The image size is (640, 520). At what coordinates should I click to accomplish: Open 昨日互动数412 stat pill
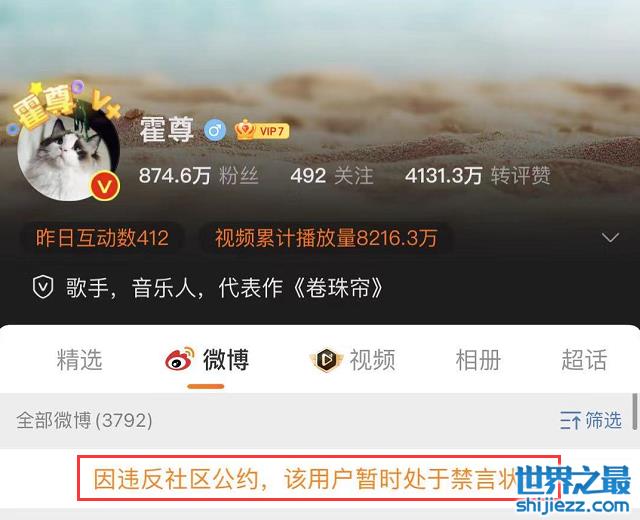pos(102,238)
